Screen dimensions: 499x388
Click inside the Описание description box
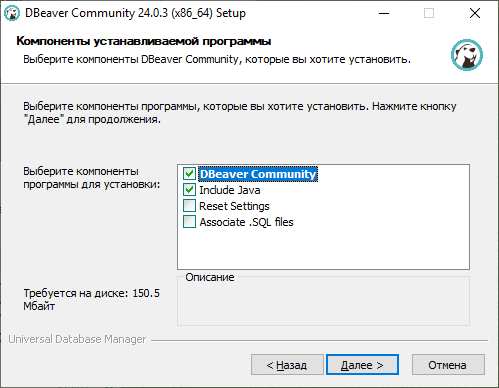pos(323,302)
